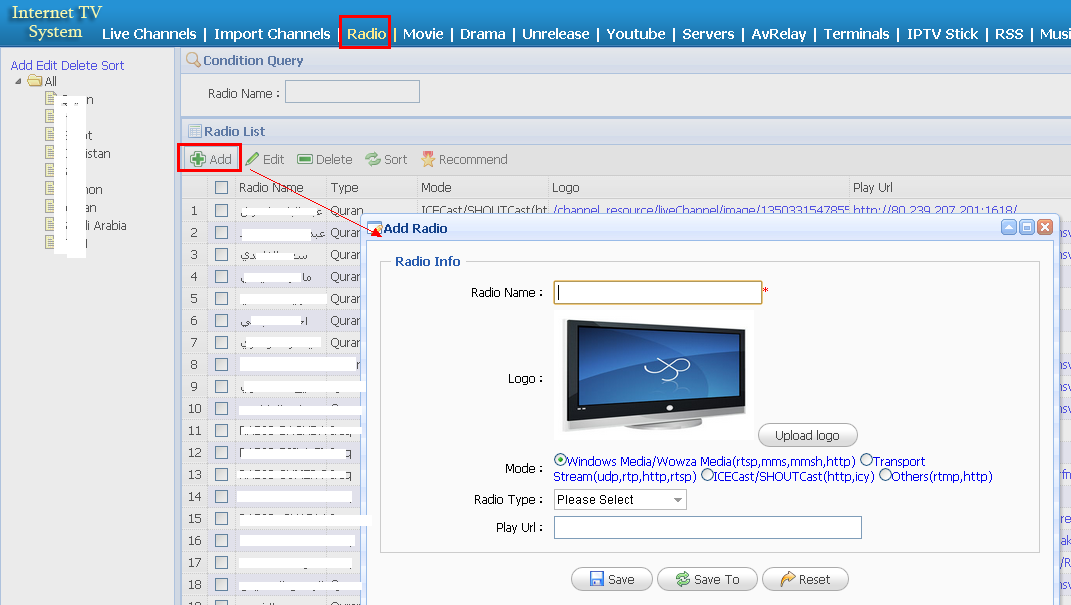This screenshot has width=1071, height=605.
Task: Click the Upload logo button
Action: (x=807, y=435)
